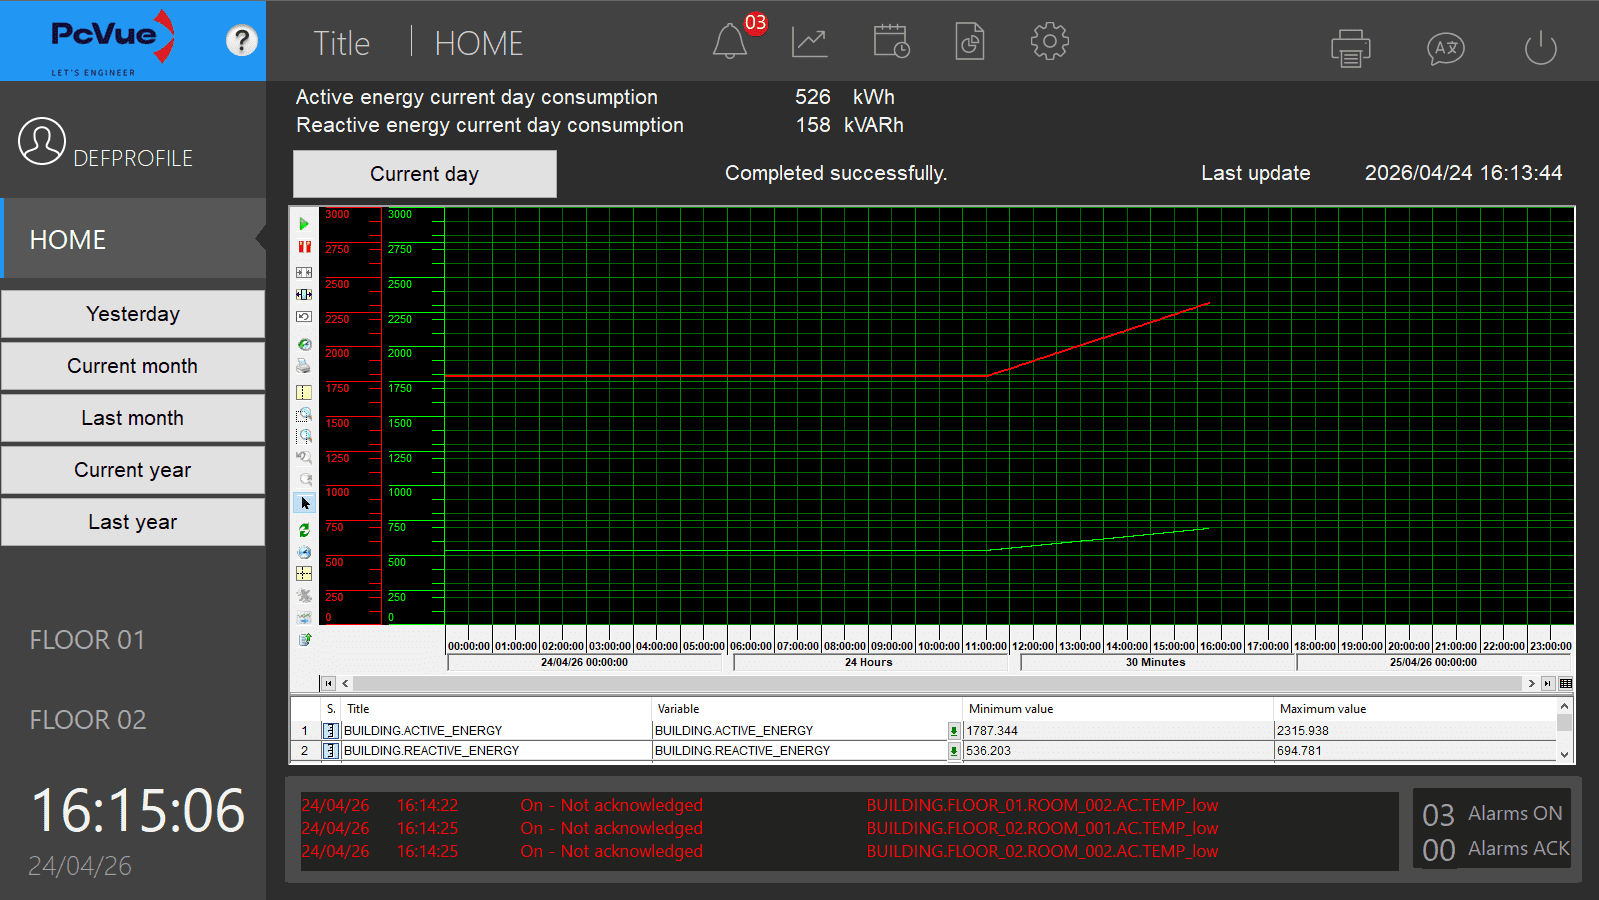This screenshot has width=1599, height=900.
Task: Click the settings gear icon
Action: point(1049,42)
